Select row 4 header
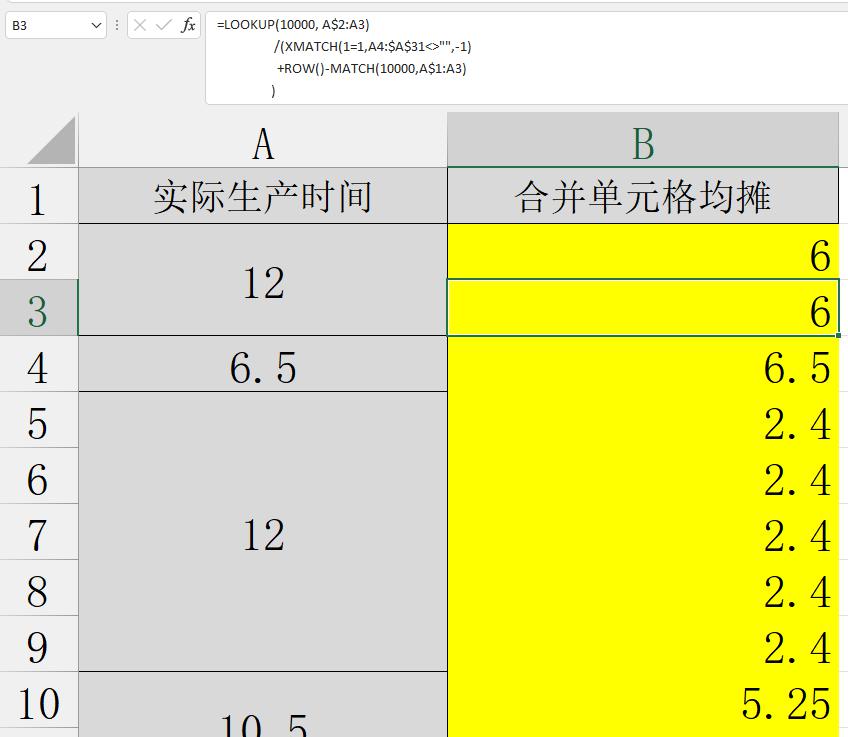This screenshot has height=737, width=848. [x=39, y=363]
